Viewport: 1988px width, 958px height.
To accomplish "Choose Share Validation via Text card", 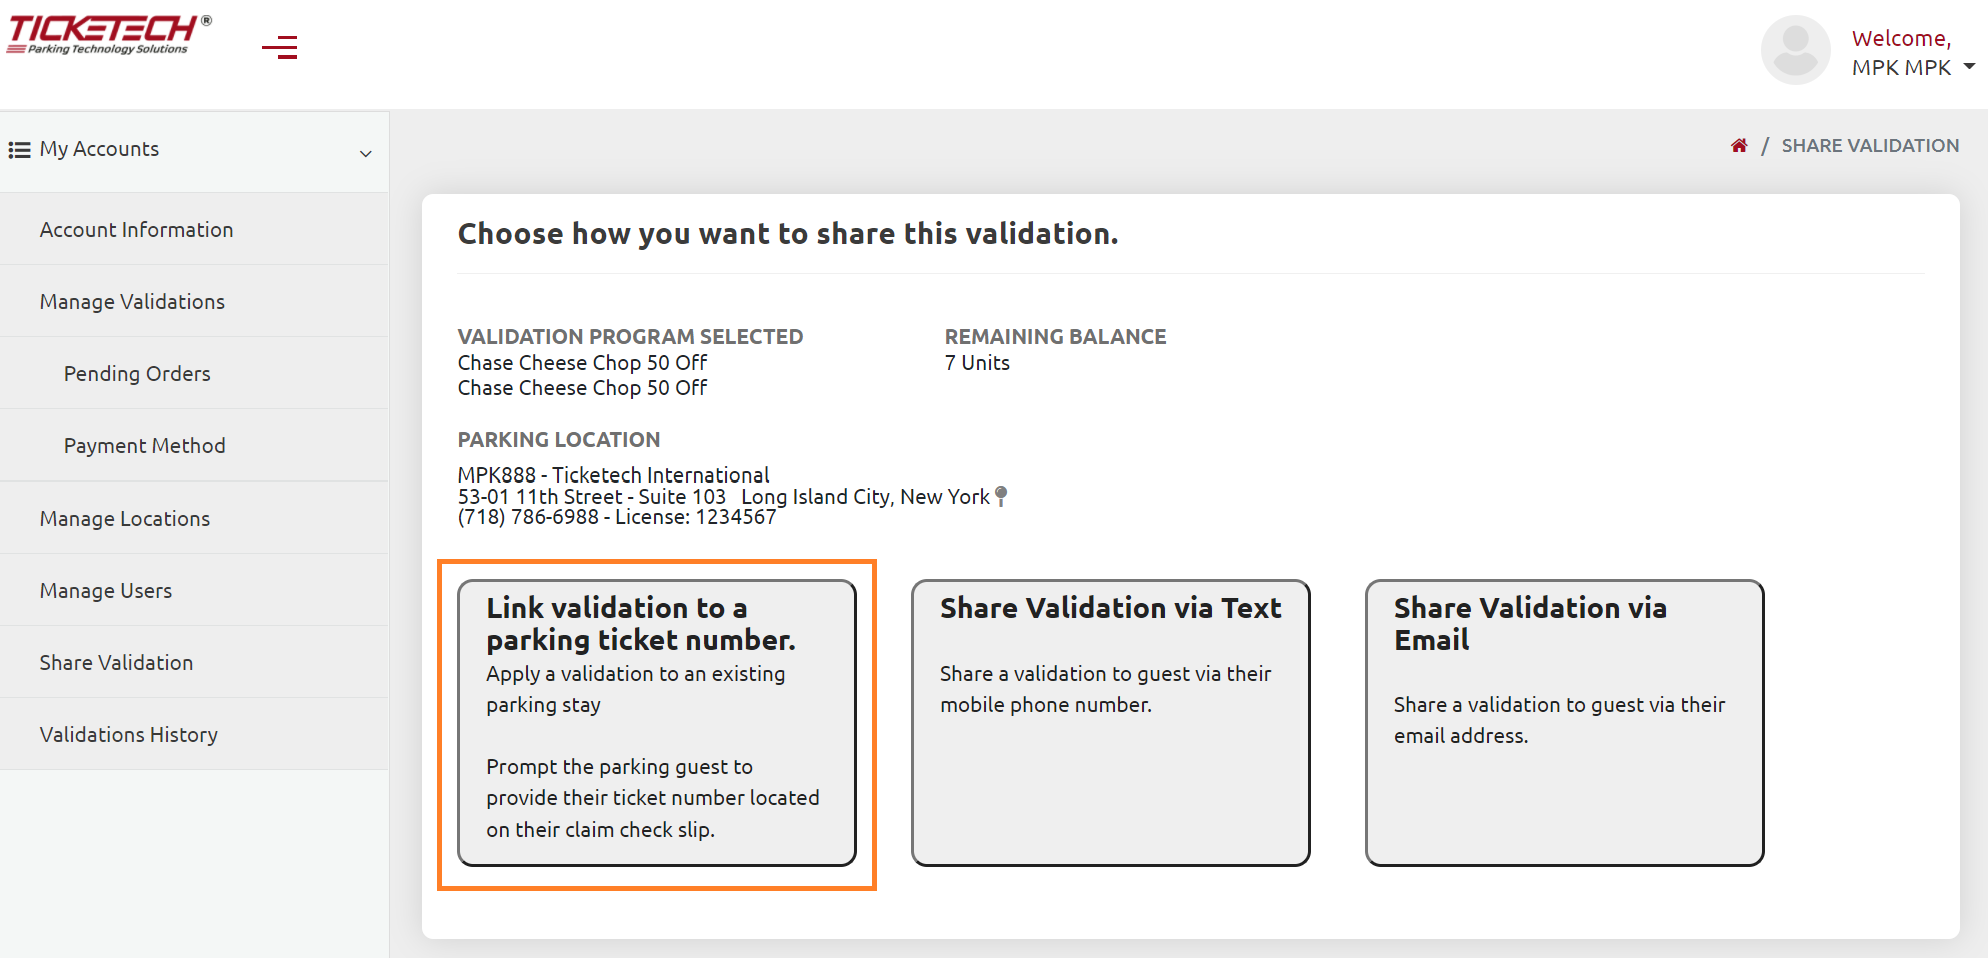I will [1111, 723].
